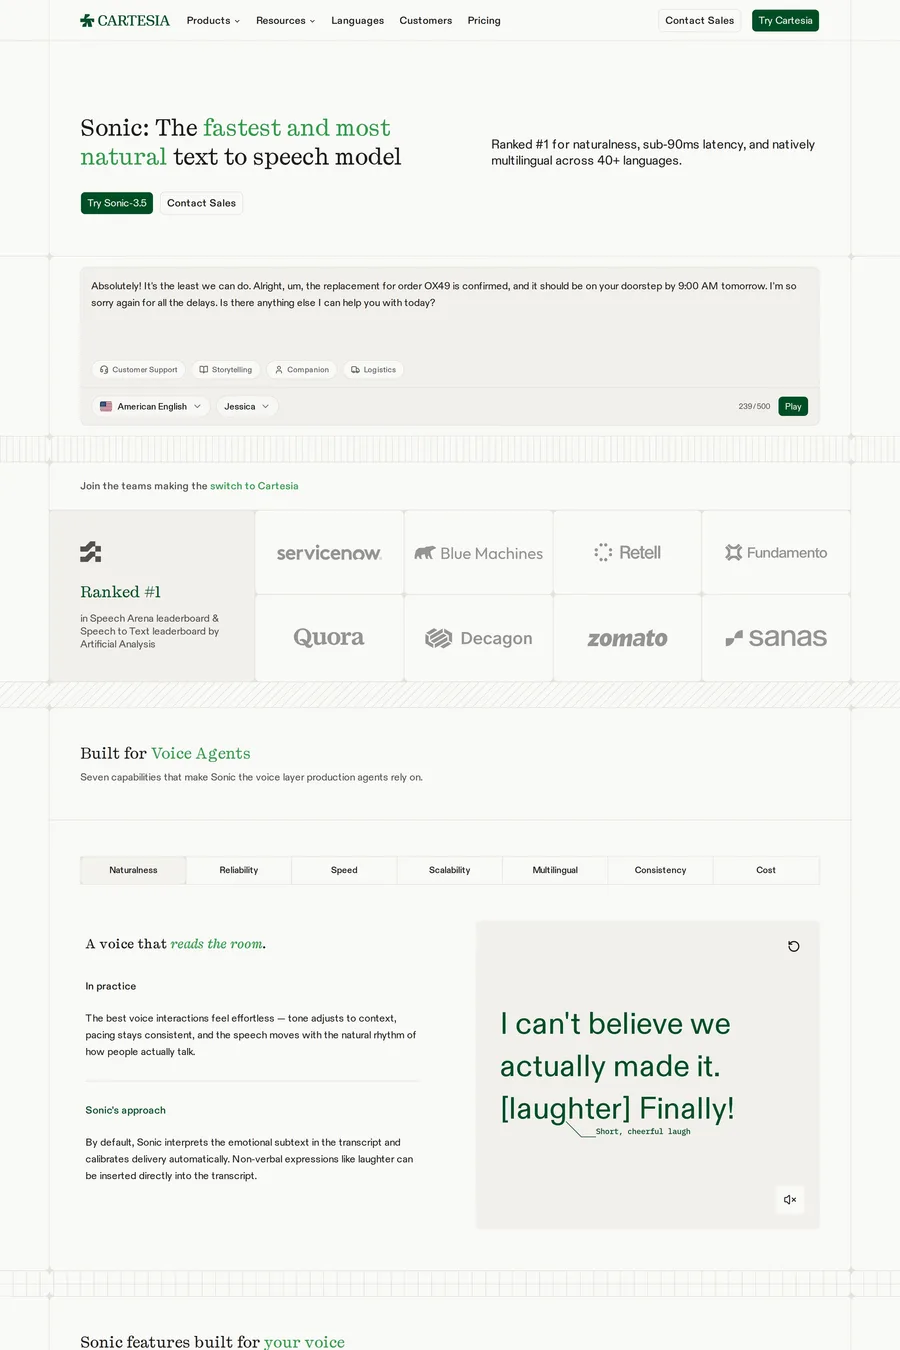Toggle the mute speaker icon in demo card
The image size is (900, 1350).
pyautogui.click(x=790, y=1199)
